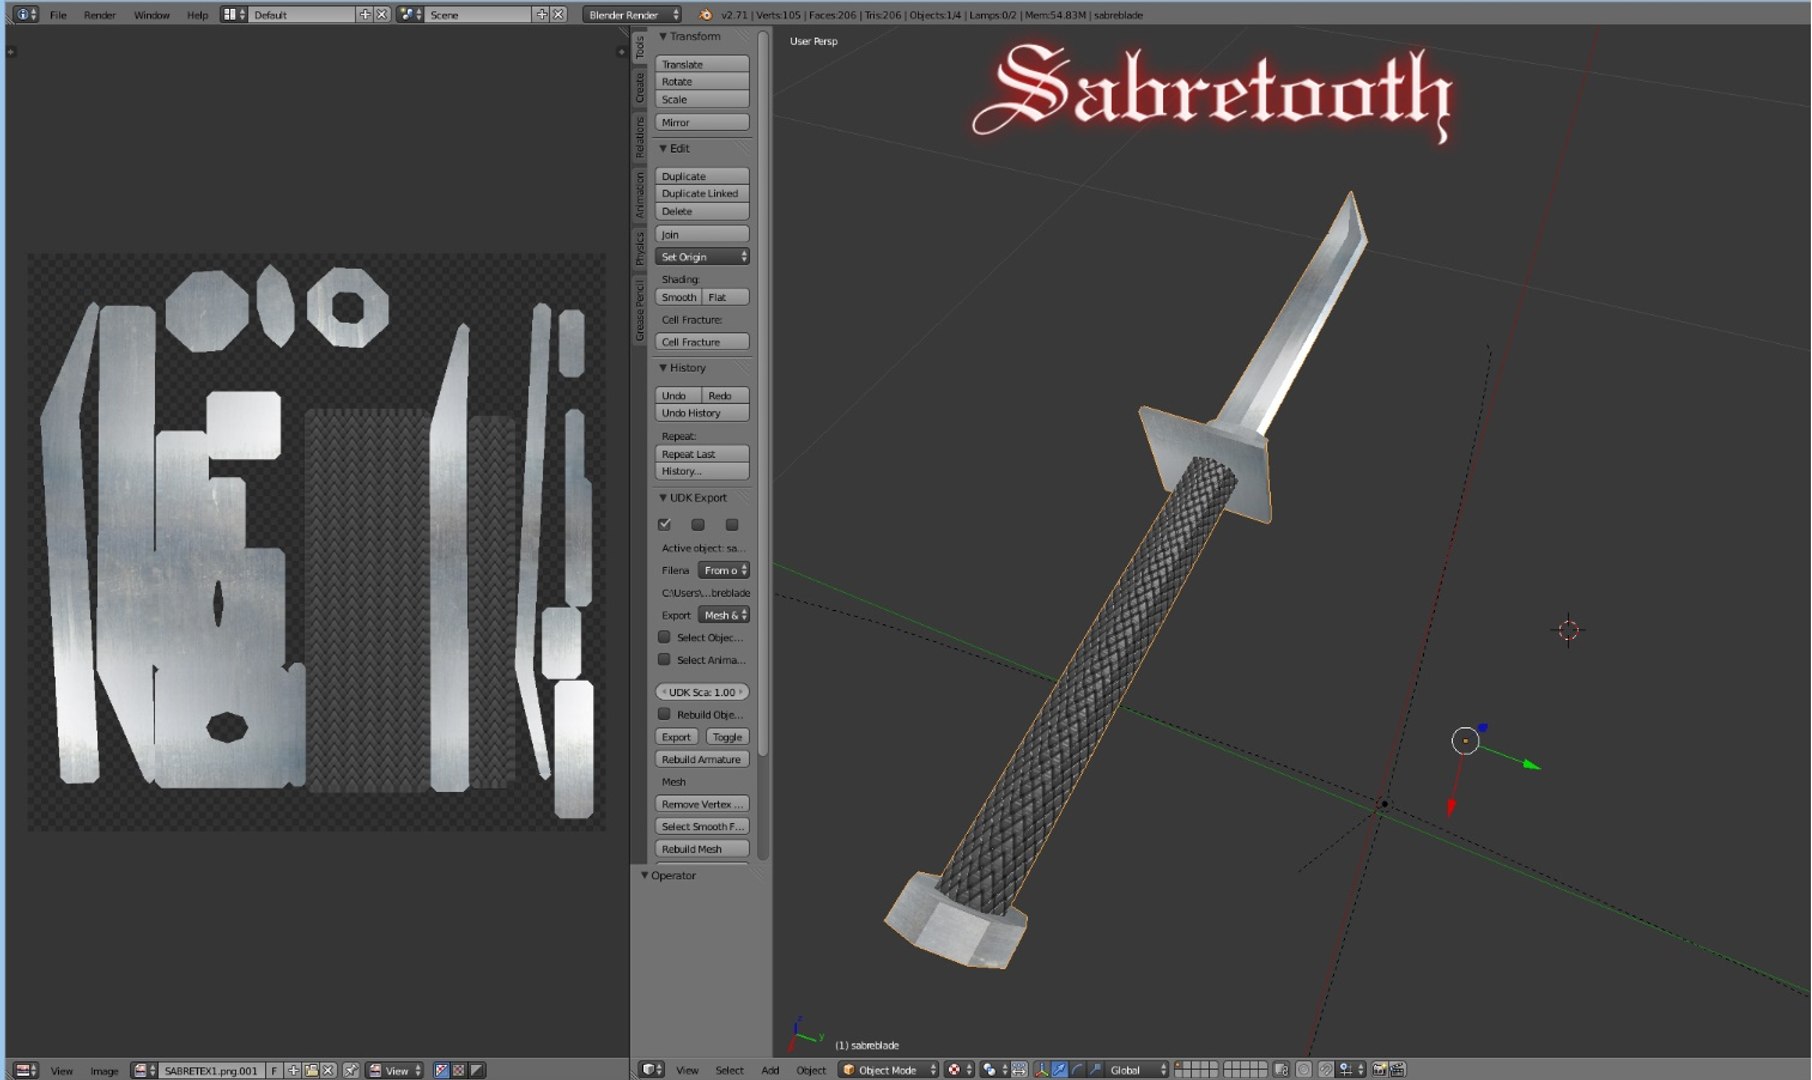Open the Blender Render engine dropdown

click(x=632, y=14)
